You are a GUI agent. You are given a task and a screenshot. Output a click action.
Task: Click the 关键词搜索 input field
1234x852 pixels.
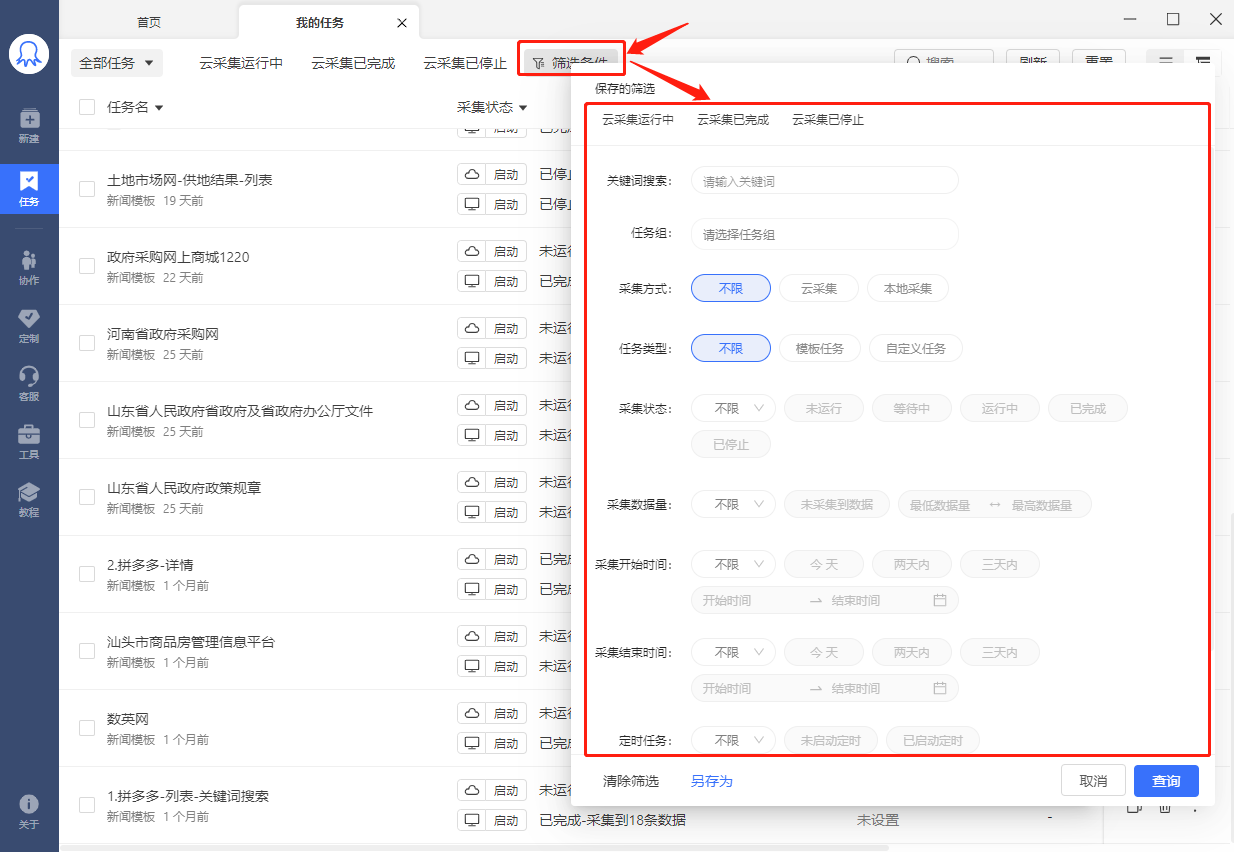coord(825,180)
